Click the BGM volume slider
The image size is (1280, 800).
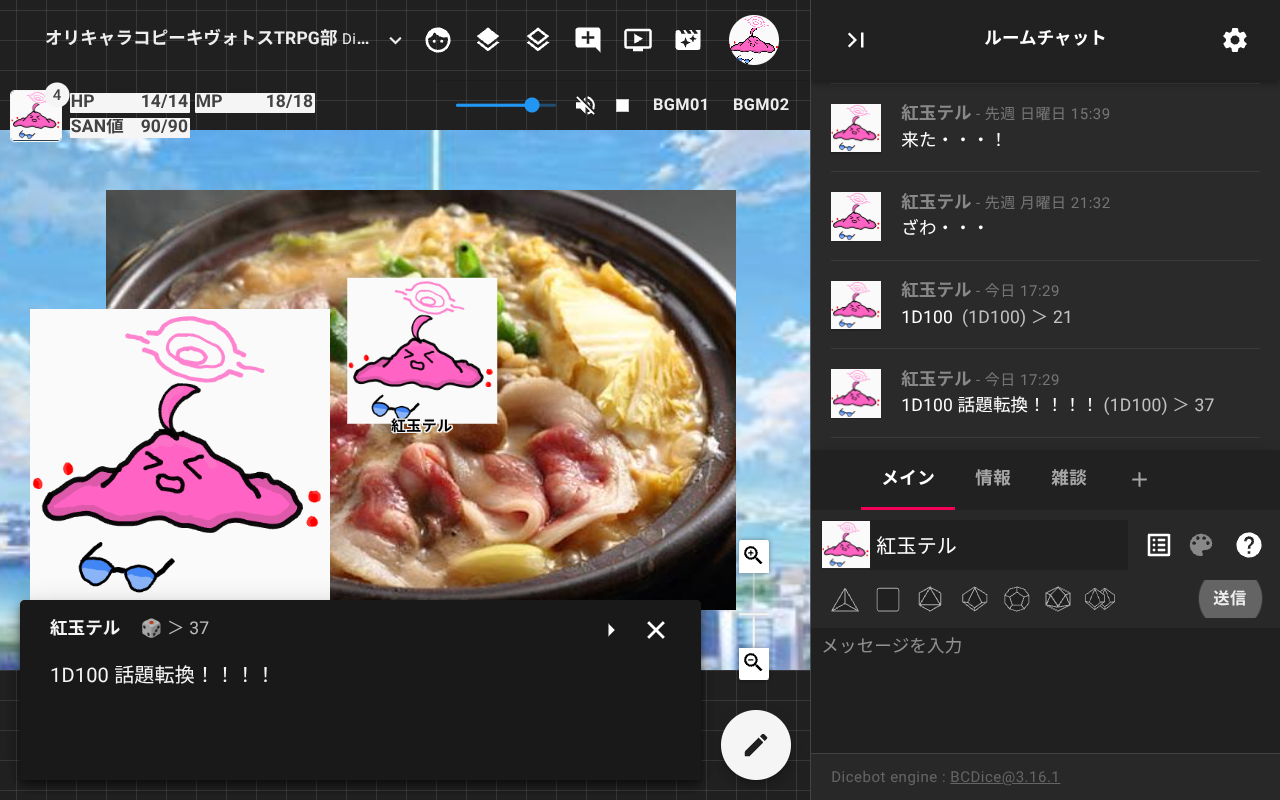click(506, 105)
